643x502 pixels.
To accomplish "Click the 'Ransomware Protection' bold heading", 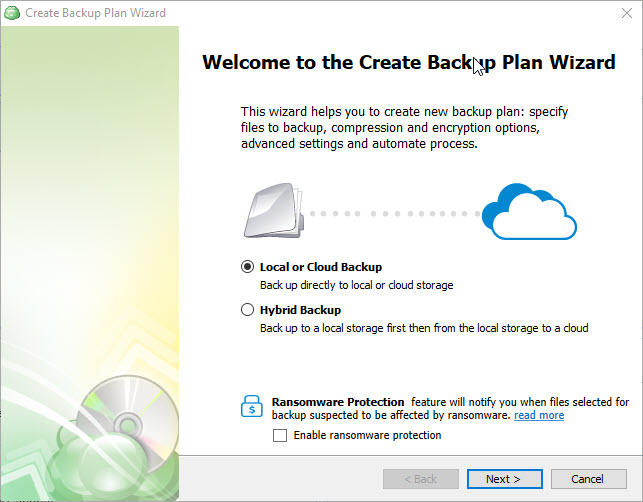I will click(338, 402).
